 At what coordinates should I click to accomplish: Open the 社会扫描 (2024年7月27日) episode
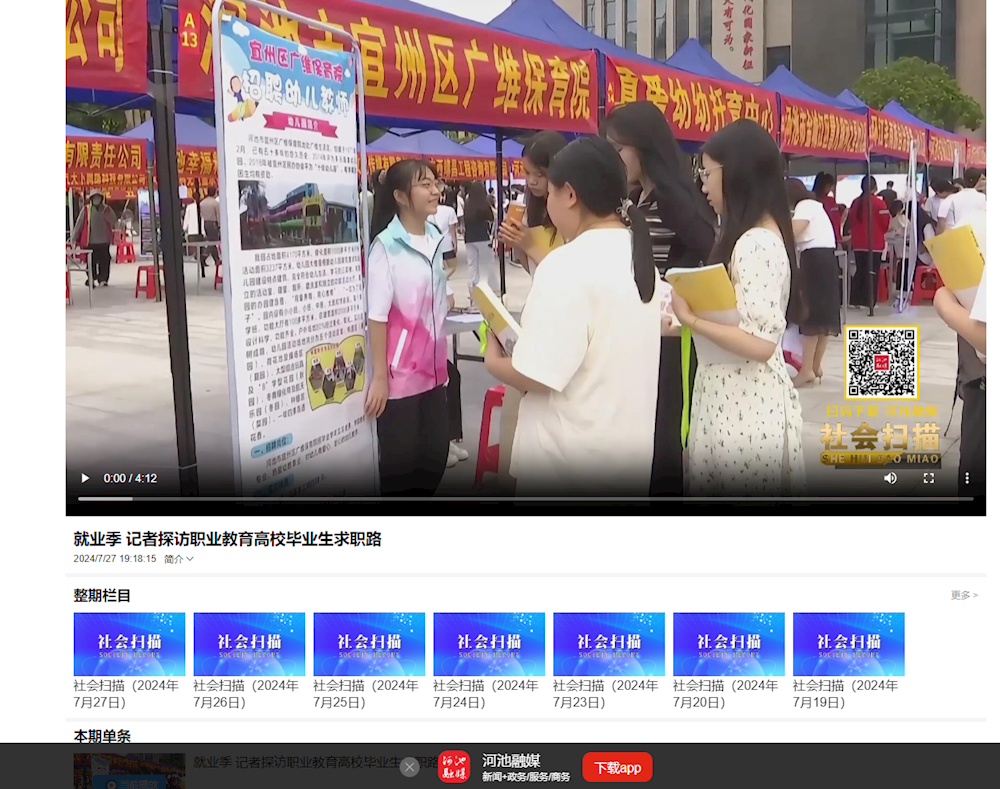coord(128,644)
